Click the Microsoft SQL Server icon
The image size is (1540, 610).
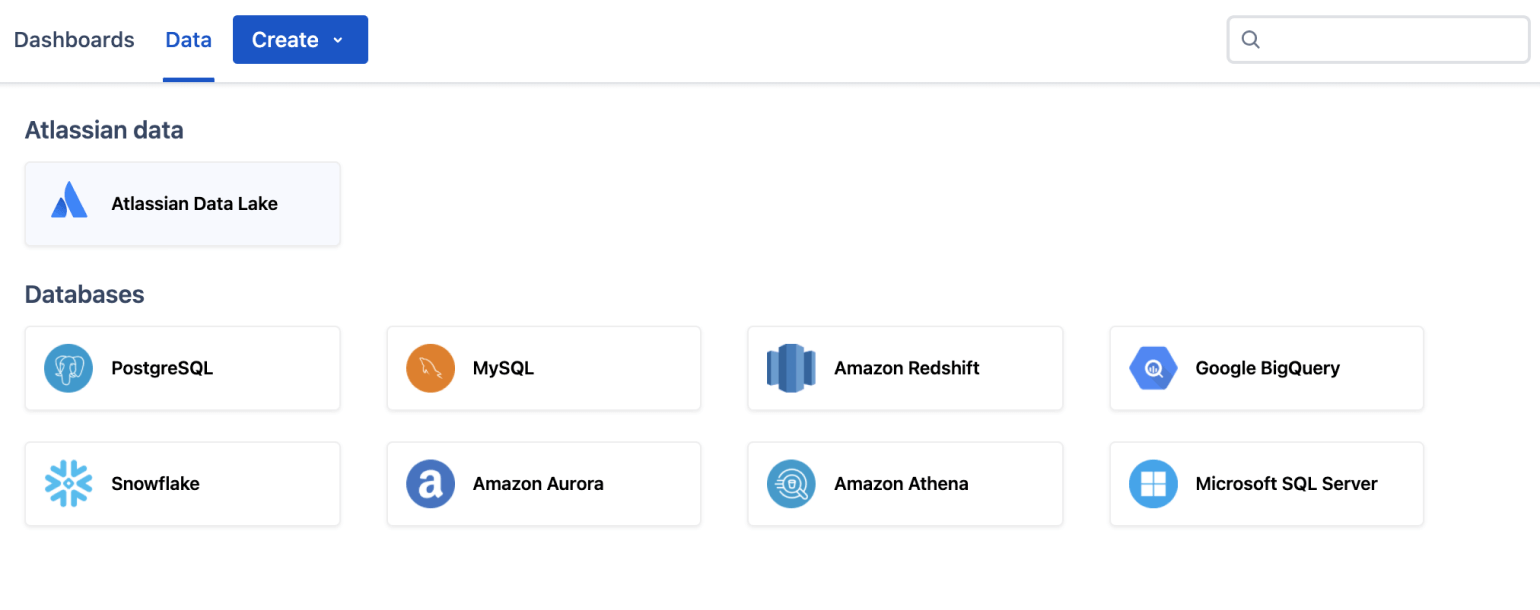(1152, 483)
